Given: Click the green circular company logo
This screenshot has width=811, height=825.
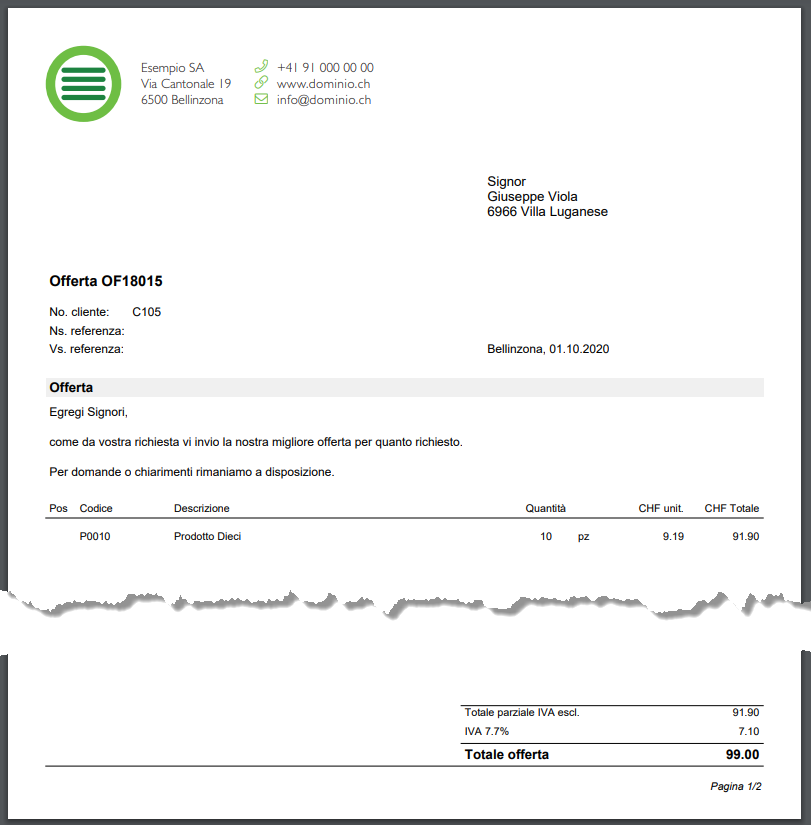Looking at the screenshot, I should (84, 84).
